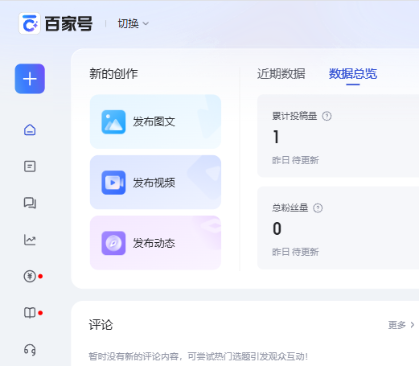419x366 pixels.
Task: Click the 评论 section heading
Action: [x=101, y=325]
